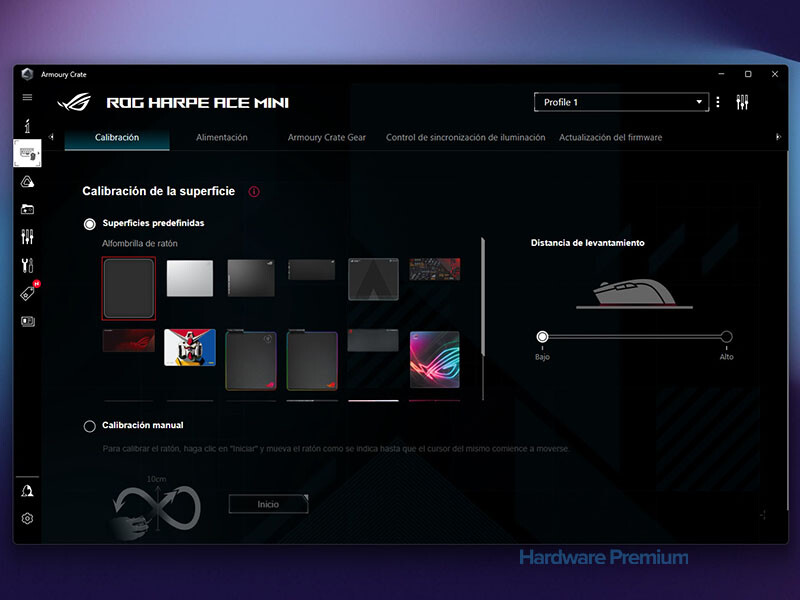
Task: Select the dark red ROG mouse pad thumbnail
Action: (x=129, y=341)
